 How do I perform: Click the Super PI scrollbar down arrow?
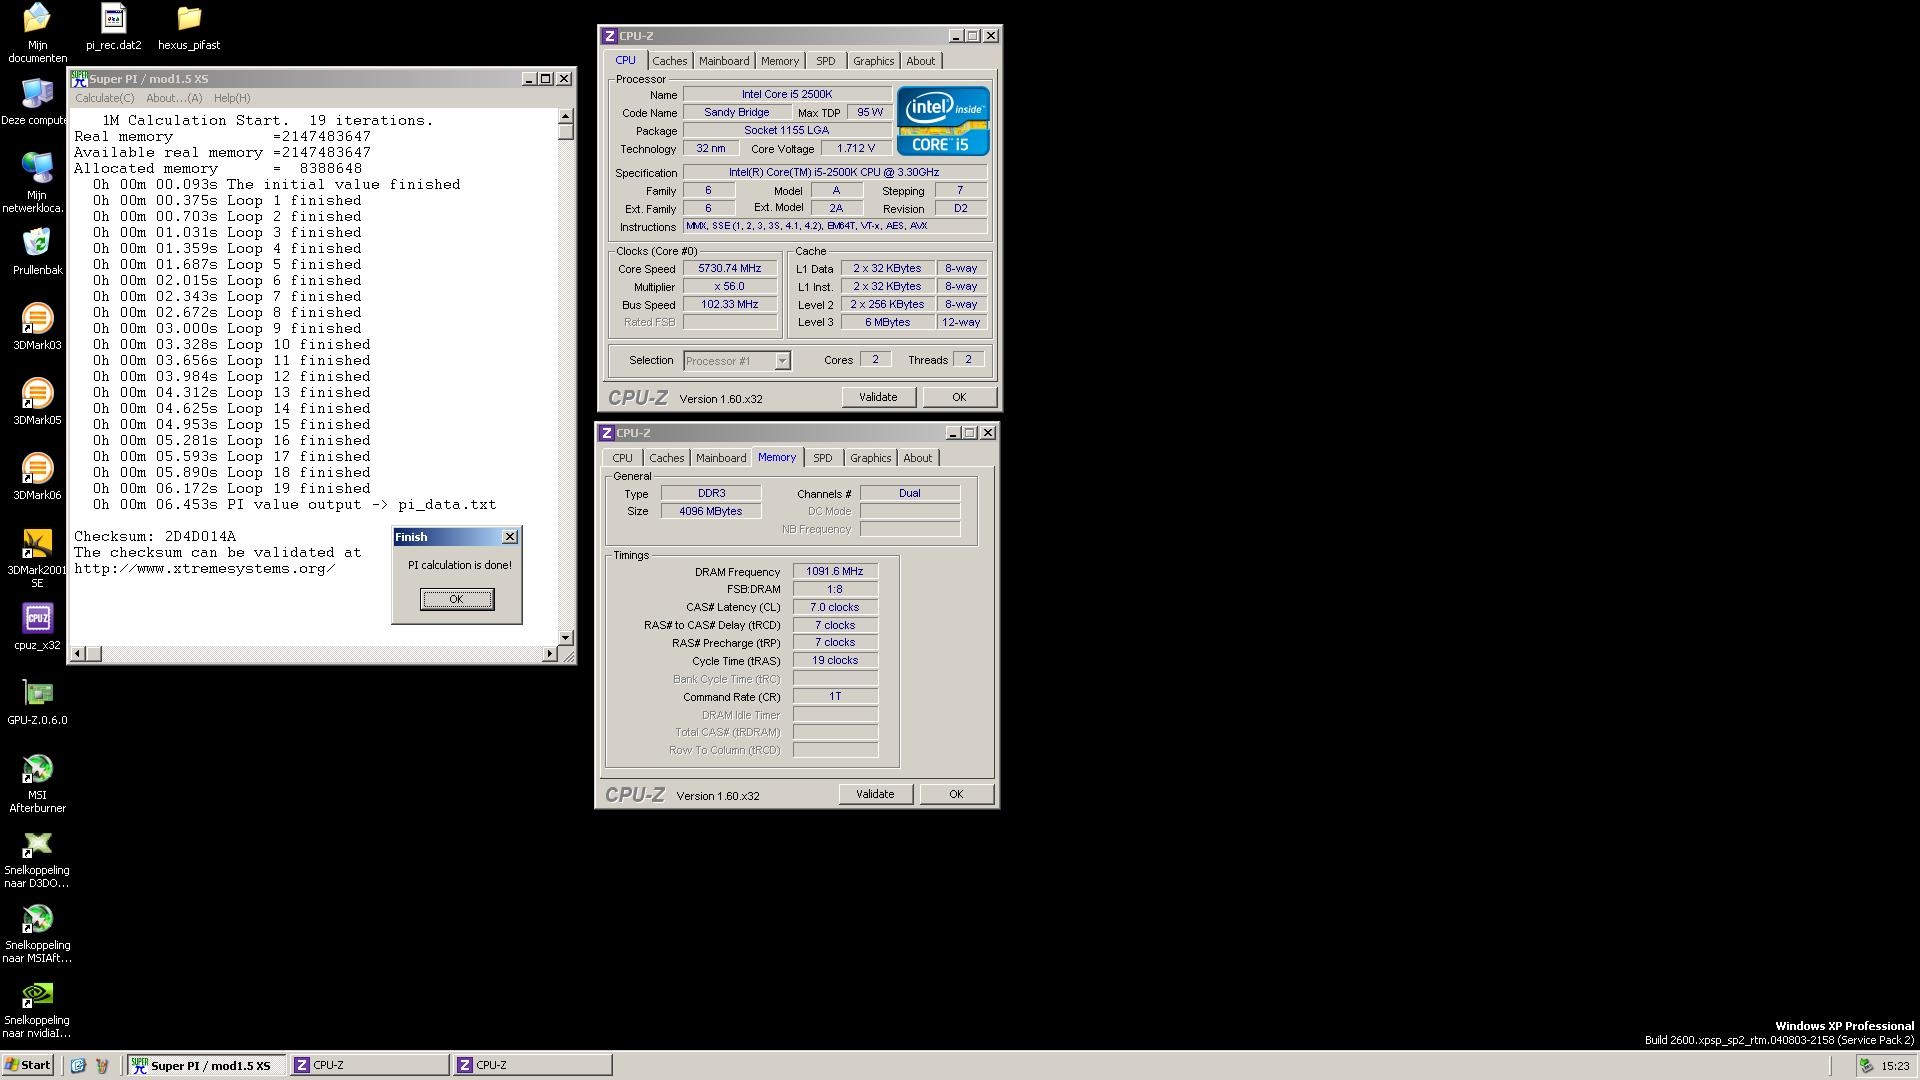(x=566, y=637)
